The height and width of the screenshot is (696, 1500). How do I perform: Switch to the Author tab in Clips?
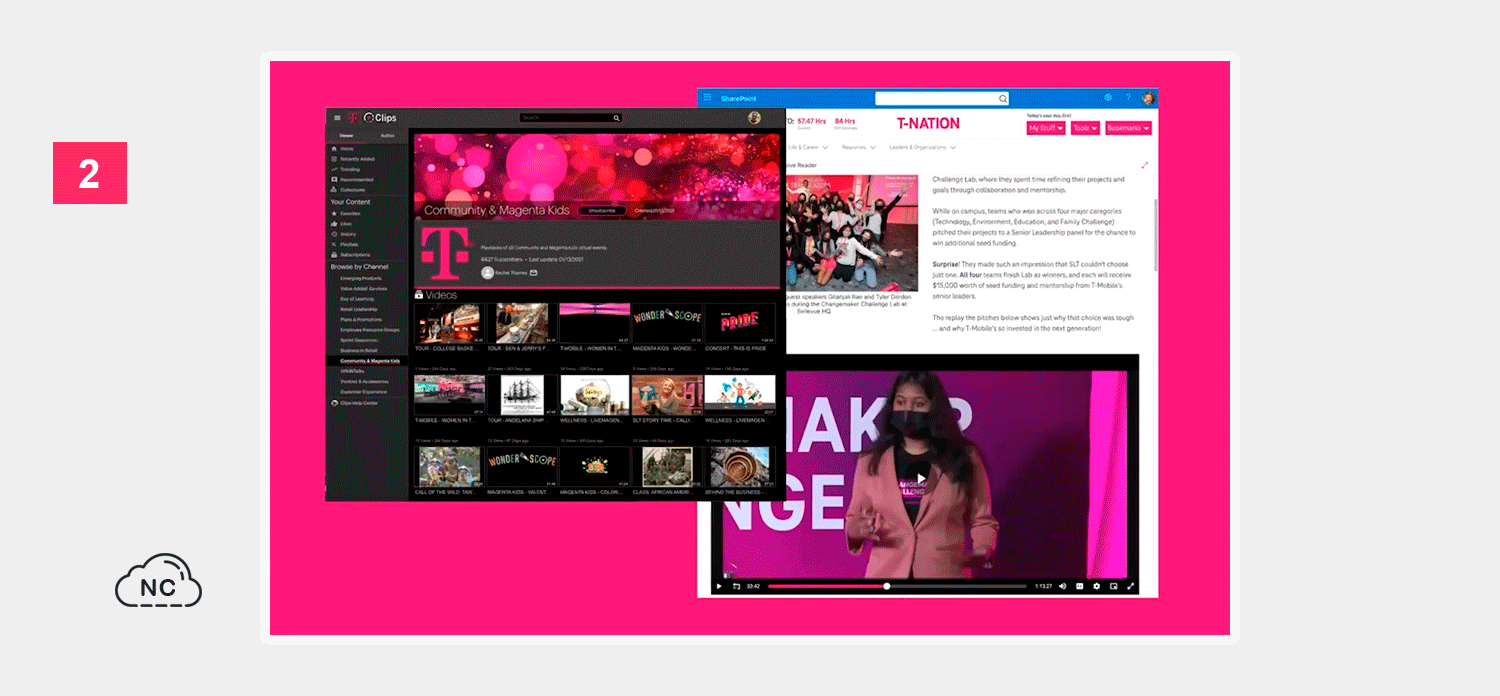(x=387, y=135)
